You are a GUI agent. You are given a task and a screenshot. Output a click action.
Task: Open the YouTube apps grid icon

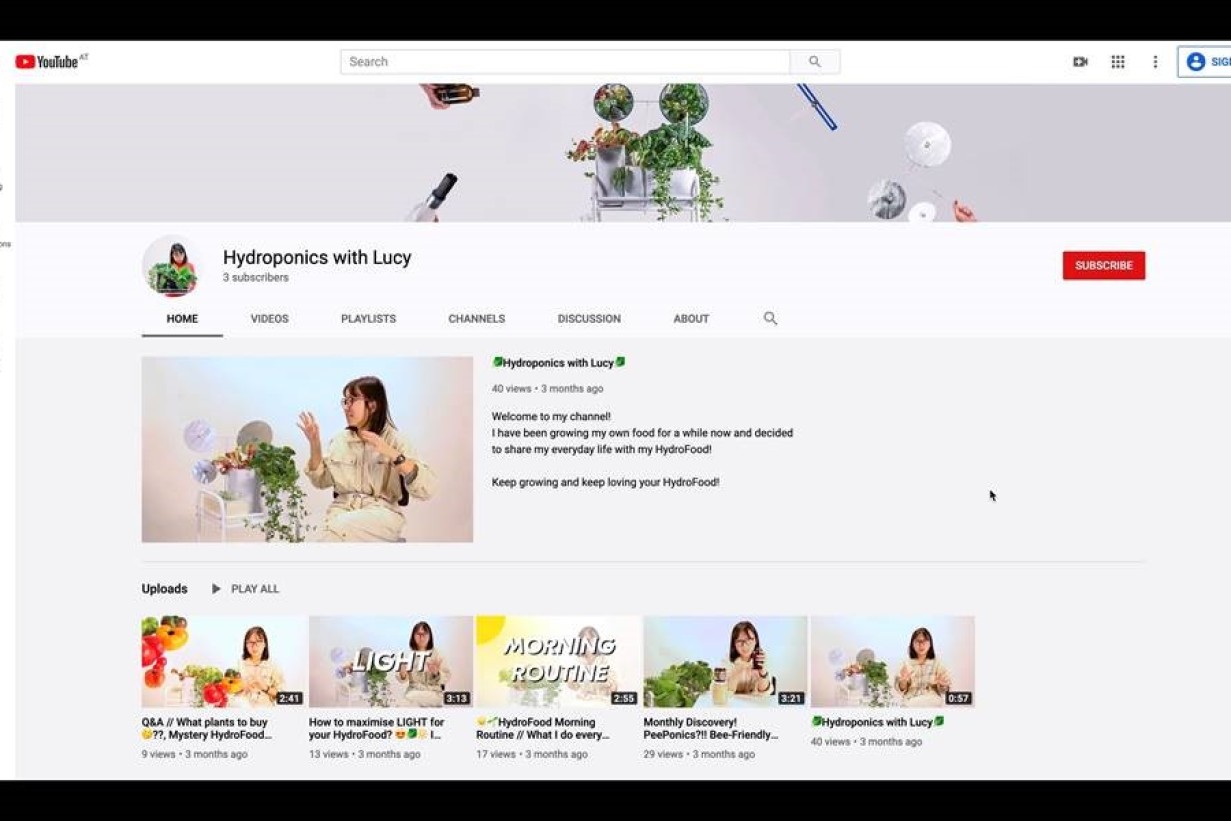tap(1118, 62)
